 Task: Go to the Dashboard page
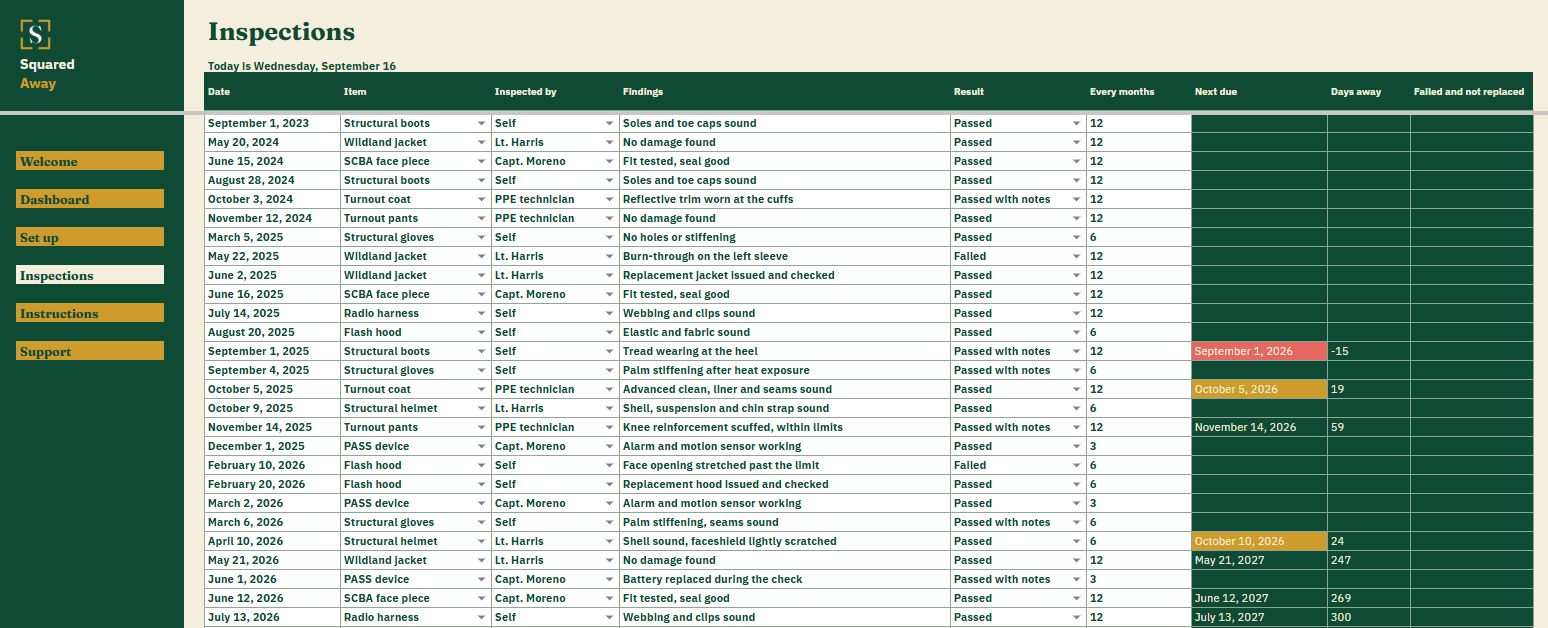click(x=90, y=199)
